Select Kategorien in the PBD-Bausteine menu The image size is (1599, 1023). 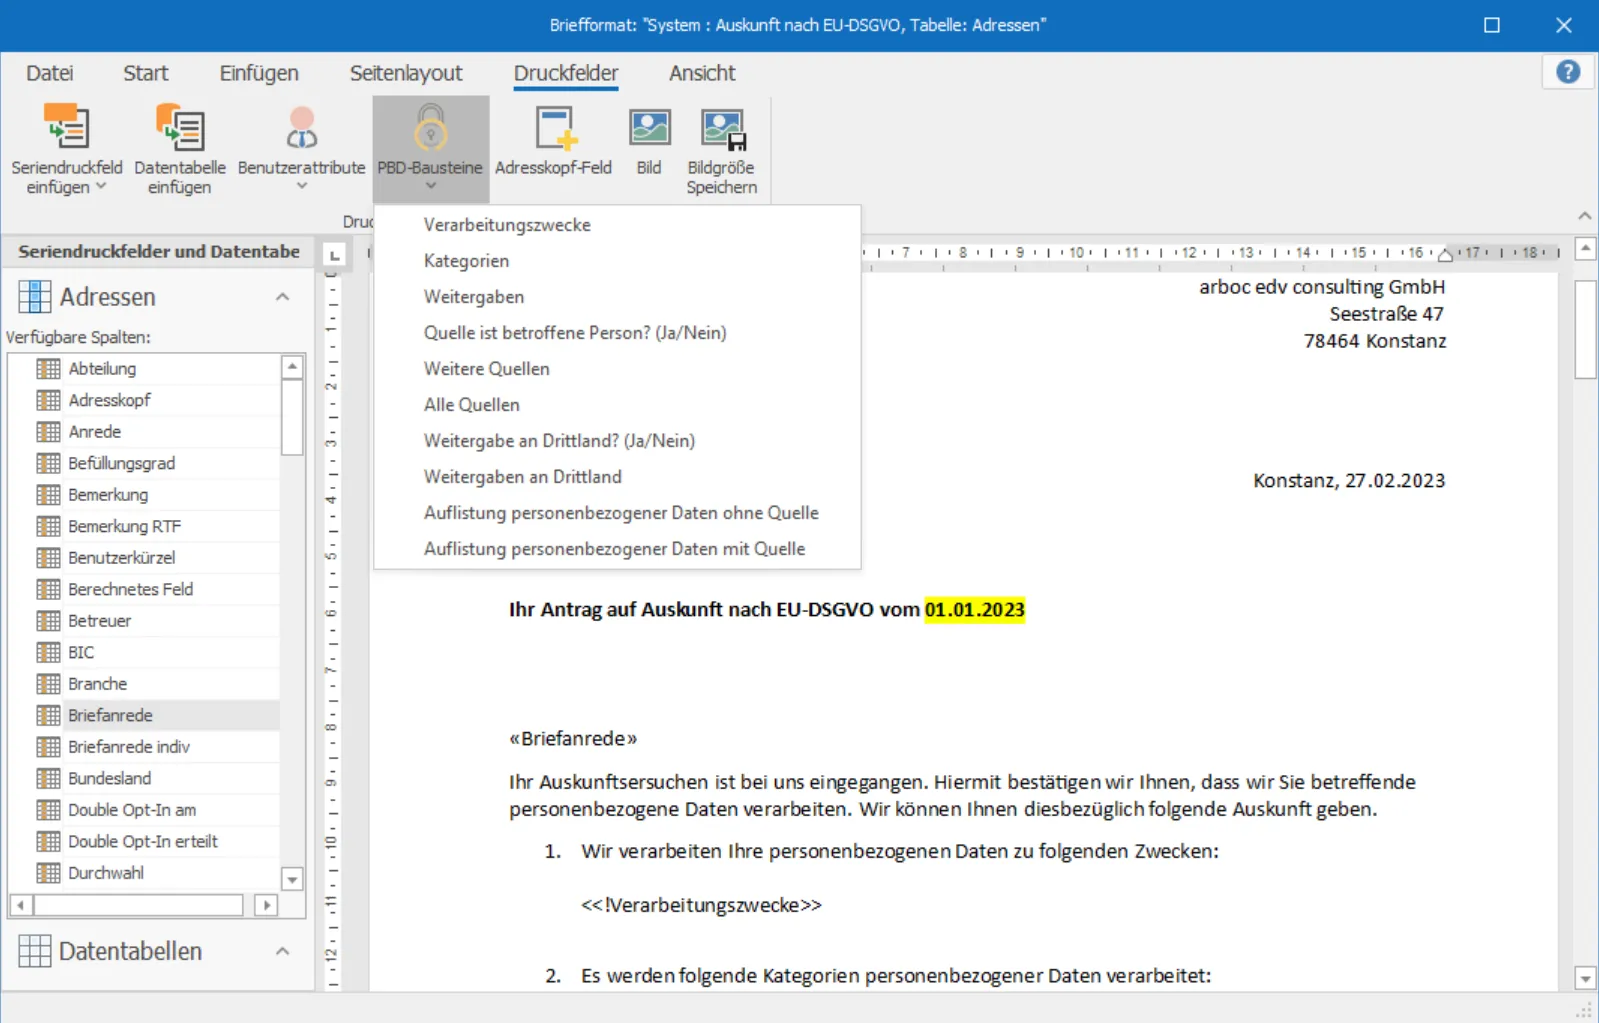[x=617, y=261]
